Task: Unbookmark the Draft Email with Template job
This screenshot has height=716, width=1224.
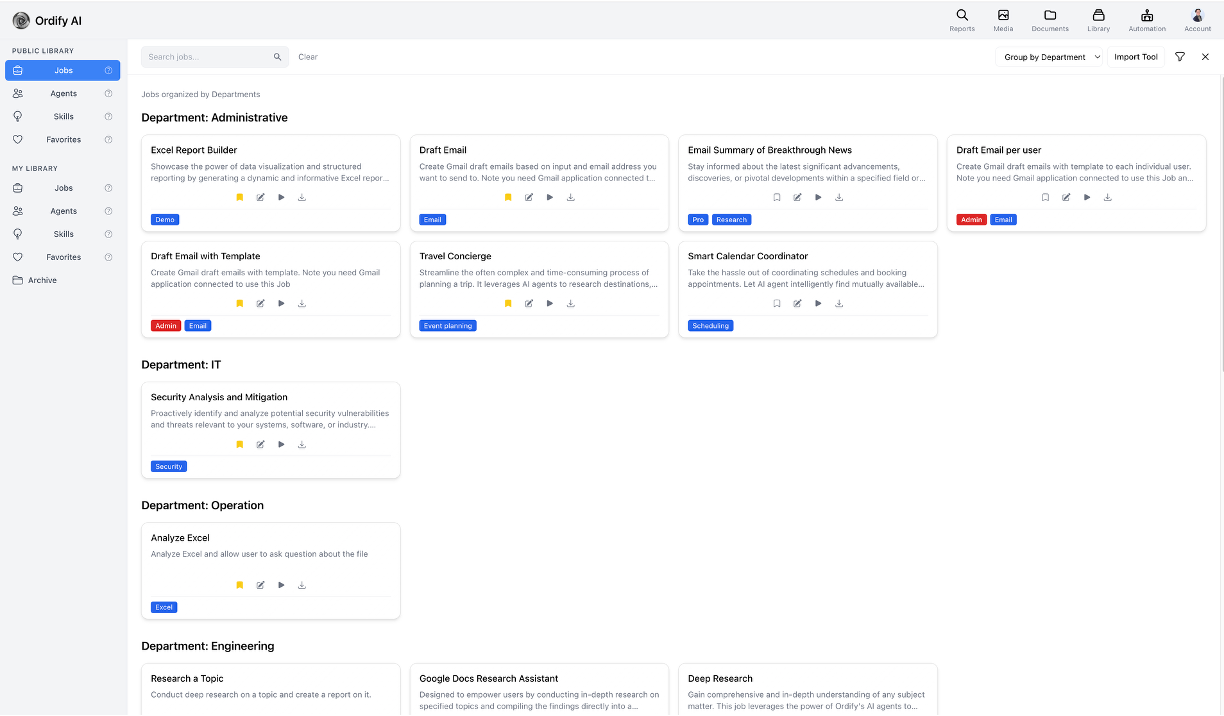Action: [x=239, y=303]
